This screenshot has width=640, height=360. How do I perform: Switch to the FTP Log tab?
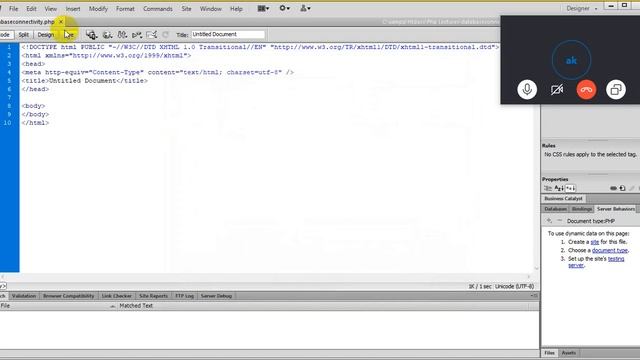(x=184, y=296)
